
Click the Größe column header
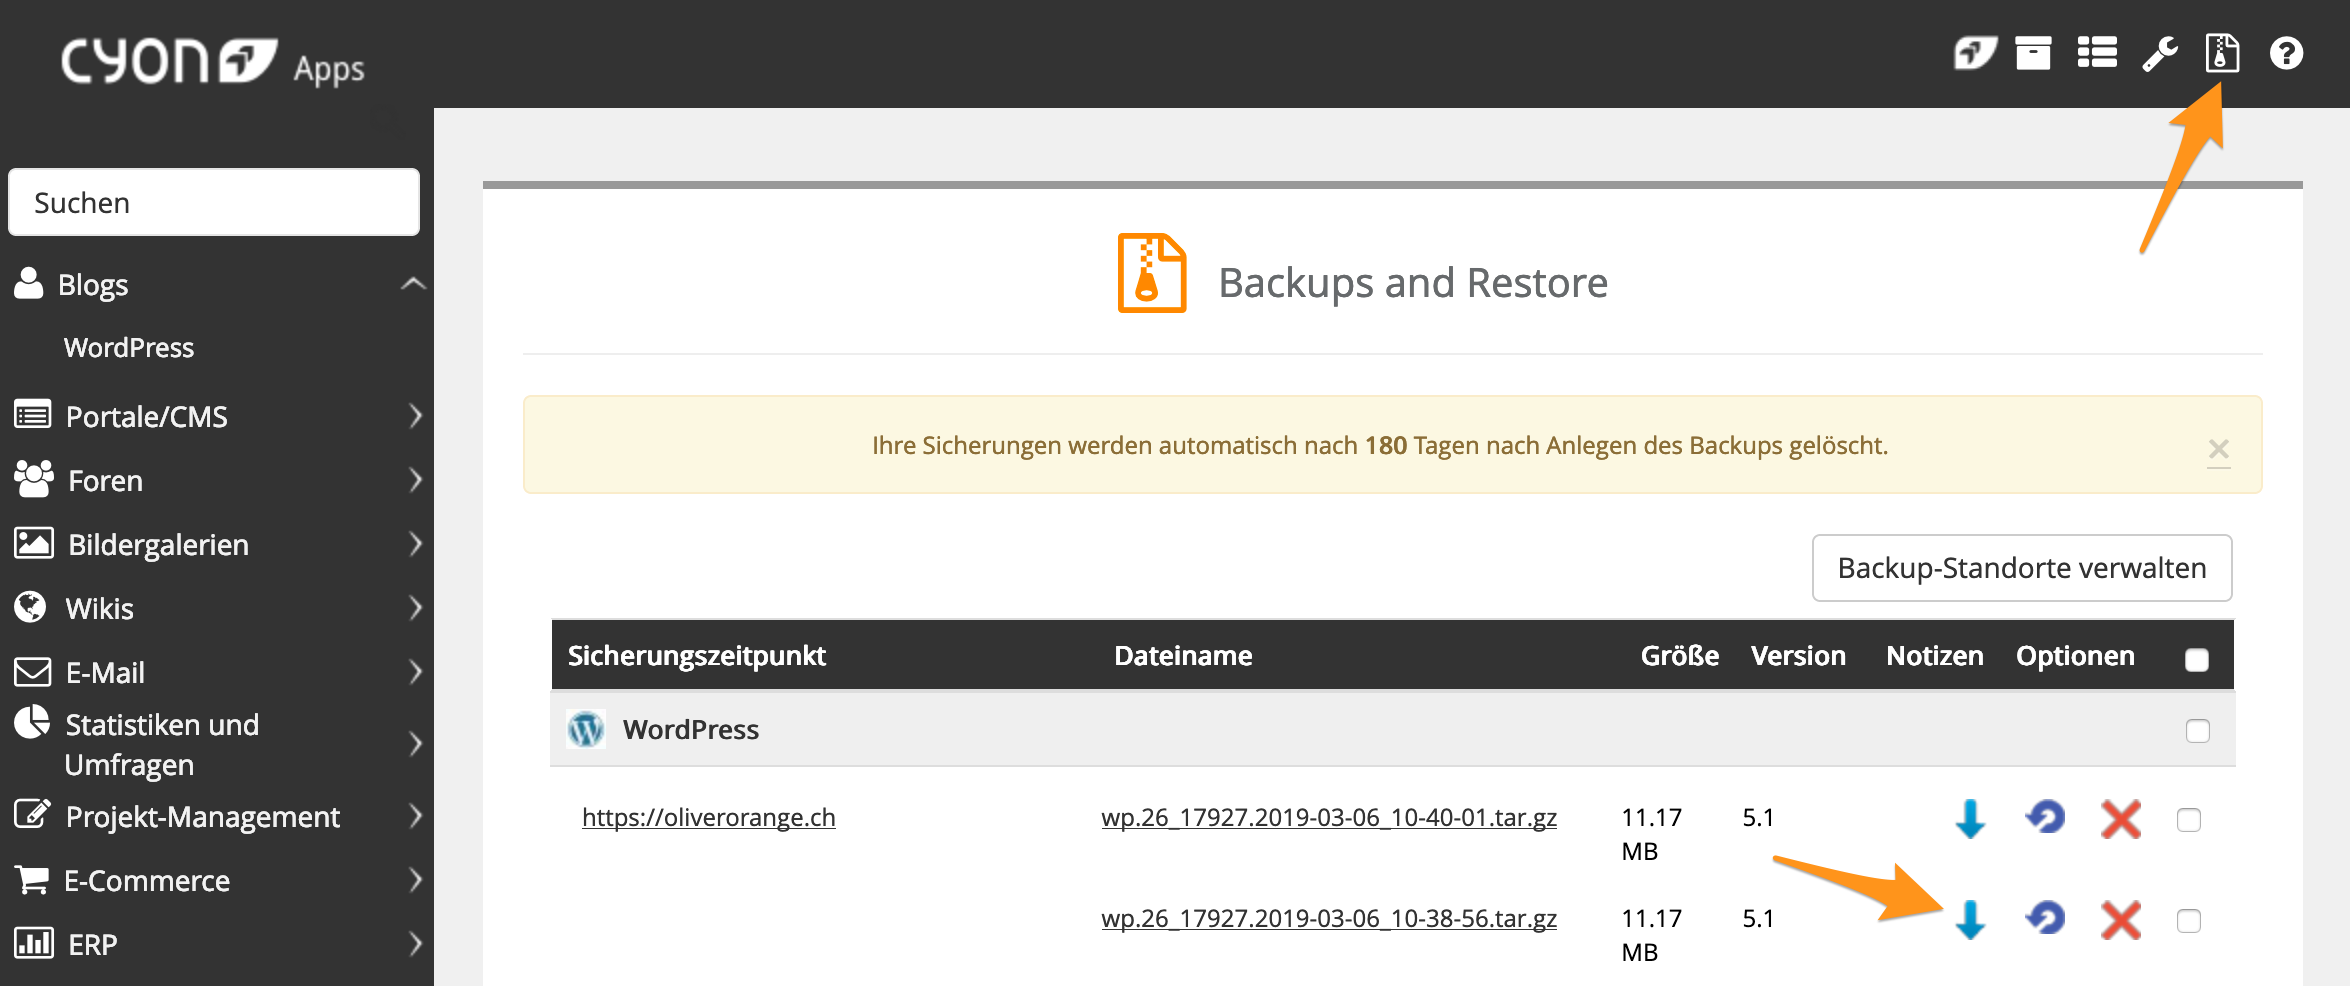(1679, 656)
